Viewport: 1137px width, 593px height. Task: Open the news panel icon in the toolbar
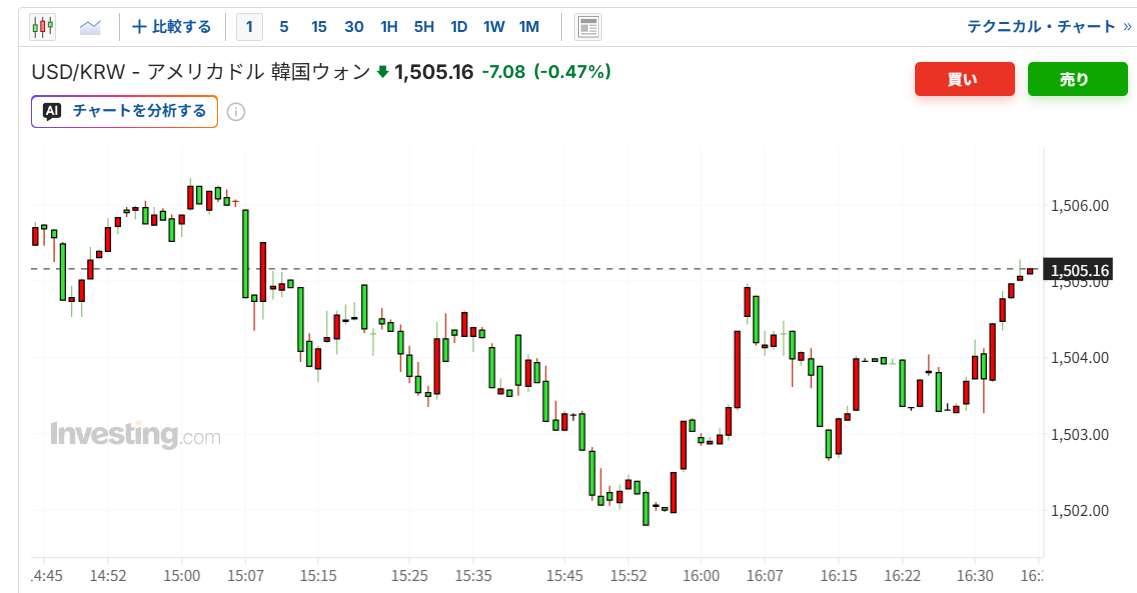588,28
